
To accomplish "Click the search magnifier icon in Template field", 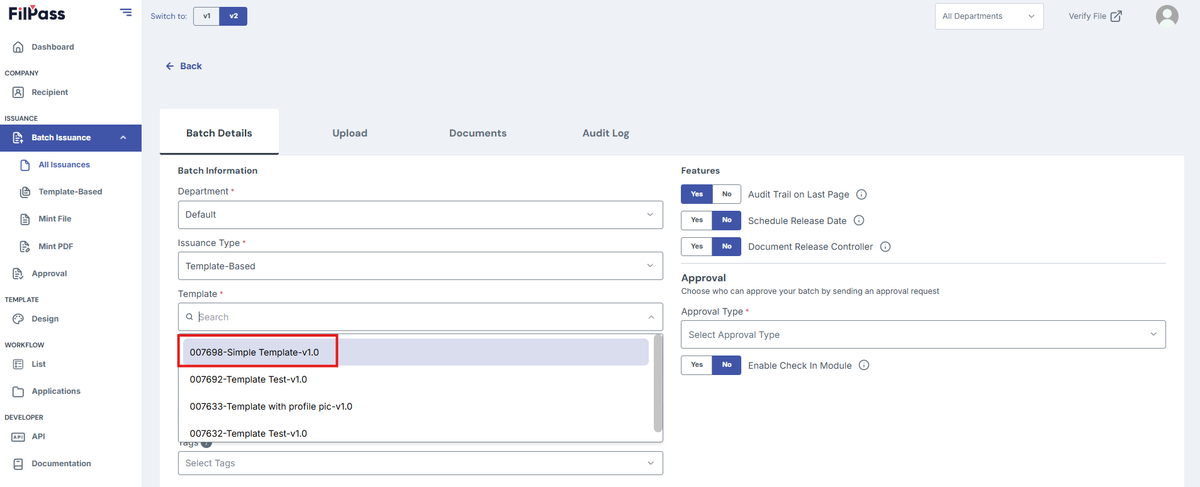I will click(190, 317).
